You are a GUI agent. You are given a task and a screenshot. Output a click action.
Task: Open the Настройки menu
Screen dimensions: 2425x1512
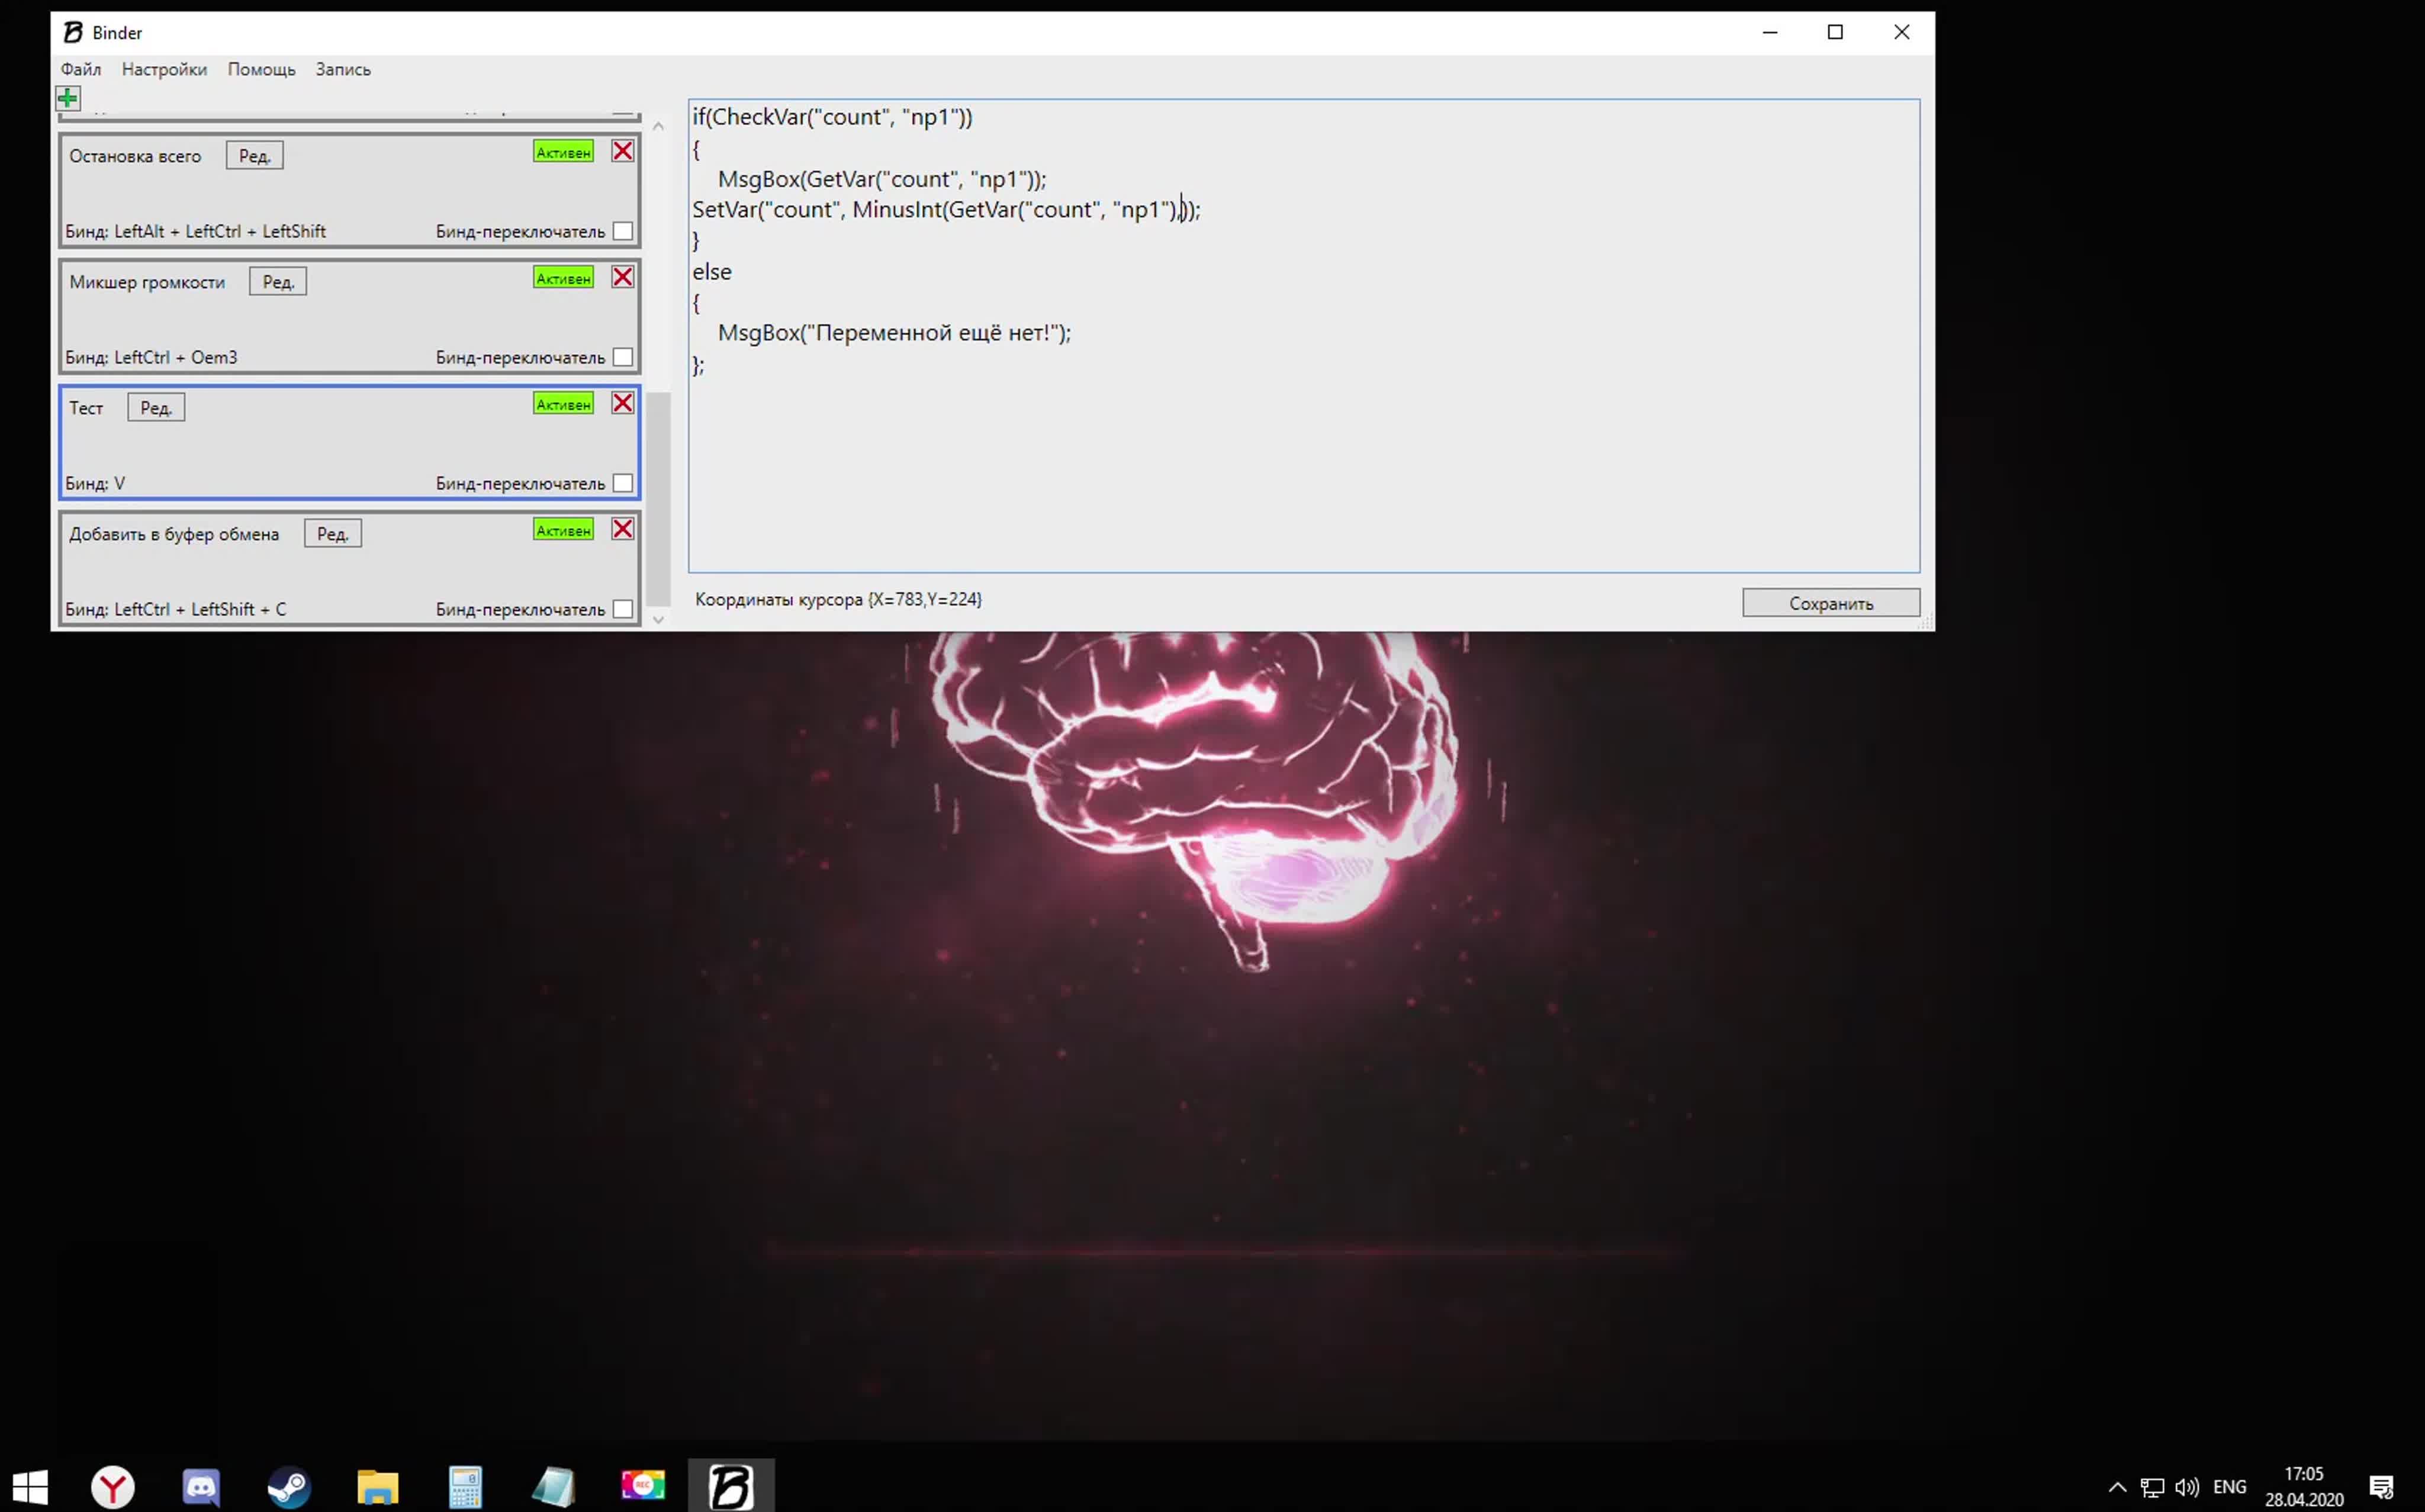[164, 69]
